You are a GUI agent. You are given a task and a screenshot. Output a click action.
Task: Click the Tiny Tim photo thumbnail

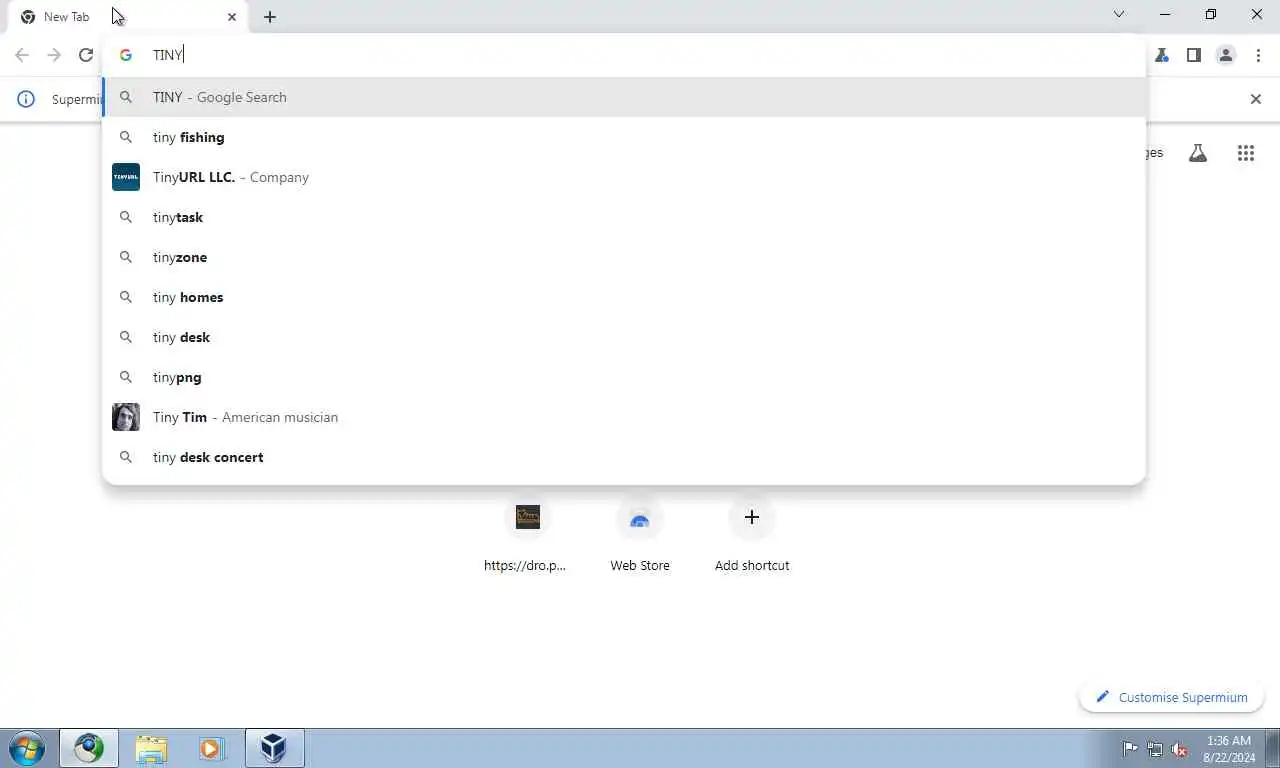point(126,417)
